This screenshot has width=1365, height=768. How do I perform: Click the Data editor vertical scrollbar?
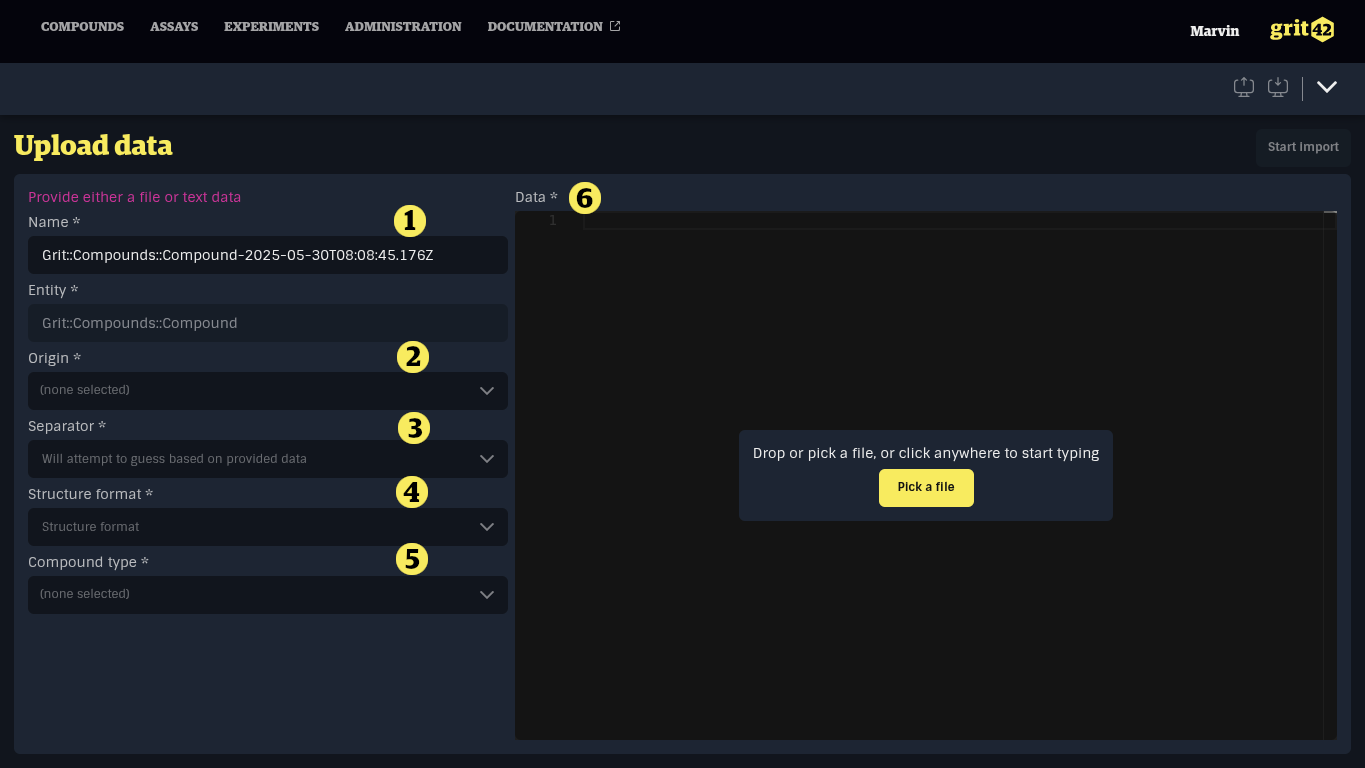(1330, 476)
